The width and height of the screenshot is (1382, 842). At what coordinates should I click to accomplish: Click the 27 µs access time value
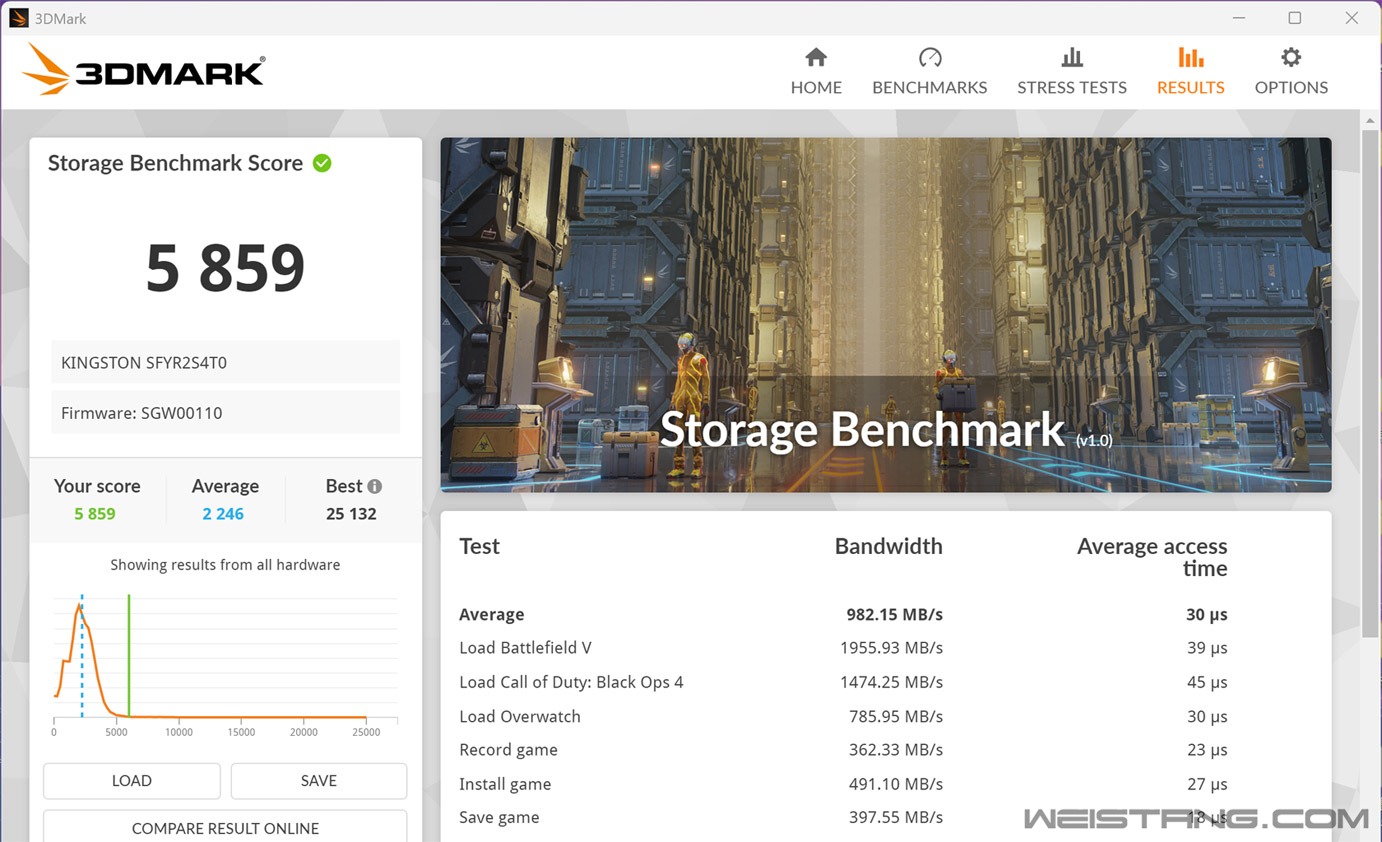tap(1207, 784)
